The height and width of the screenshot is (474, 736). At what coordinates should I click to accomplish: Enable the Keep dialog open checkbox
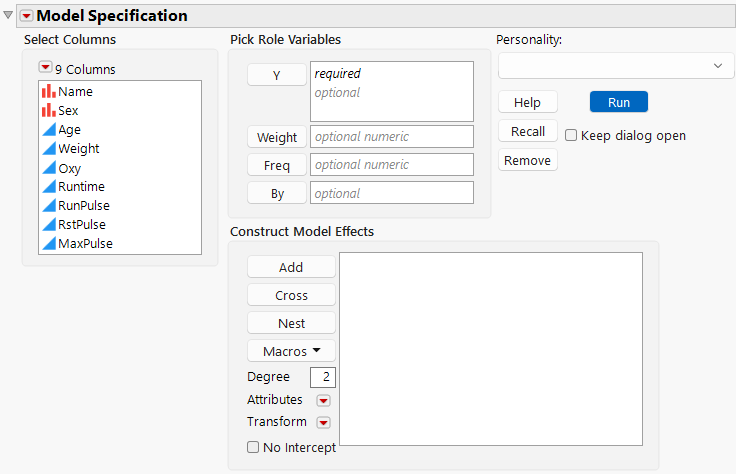571,135
